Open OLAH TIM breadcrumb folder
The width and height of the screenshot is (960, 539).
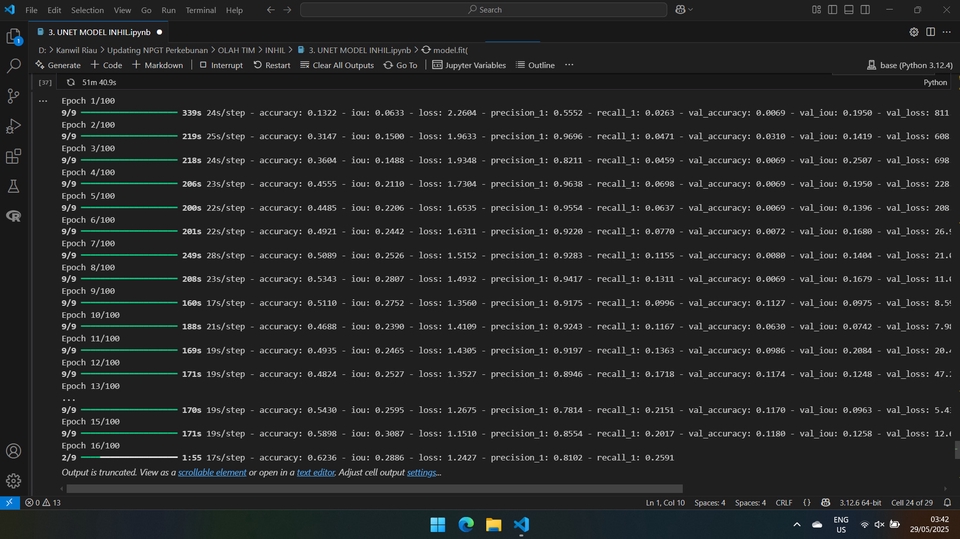click(x=236, y=50)
